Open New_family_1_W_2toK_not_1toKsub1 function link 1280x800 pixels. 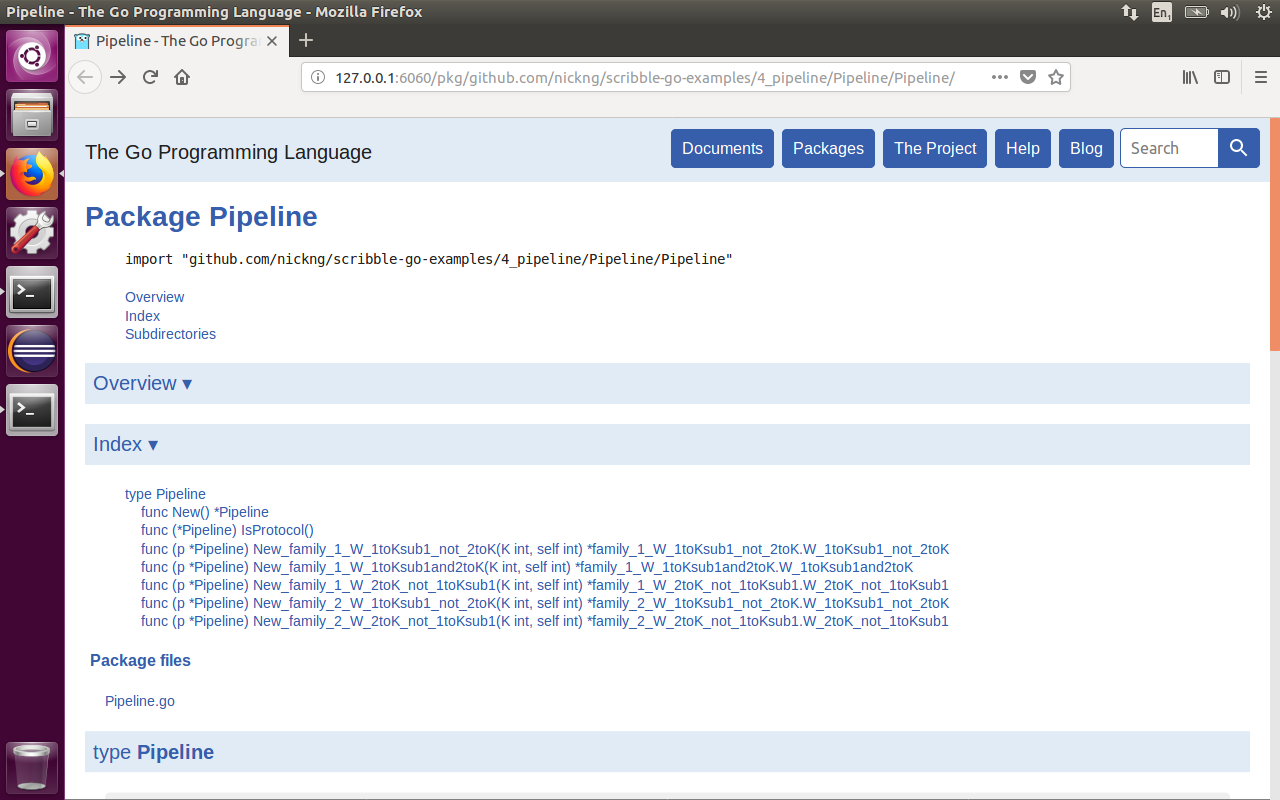pyautogui.click(x=545, y=585)
